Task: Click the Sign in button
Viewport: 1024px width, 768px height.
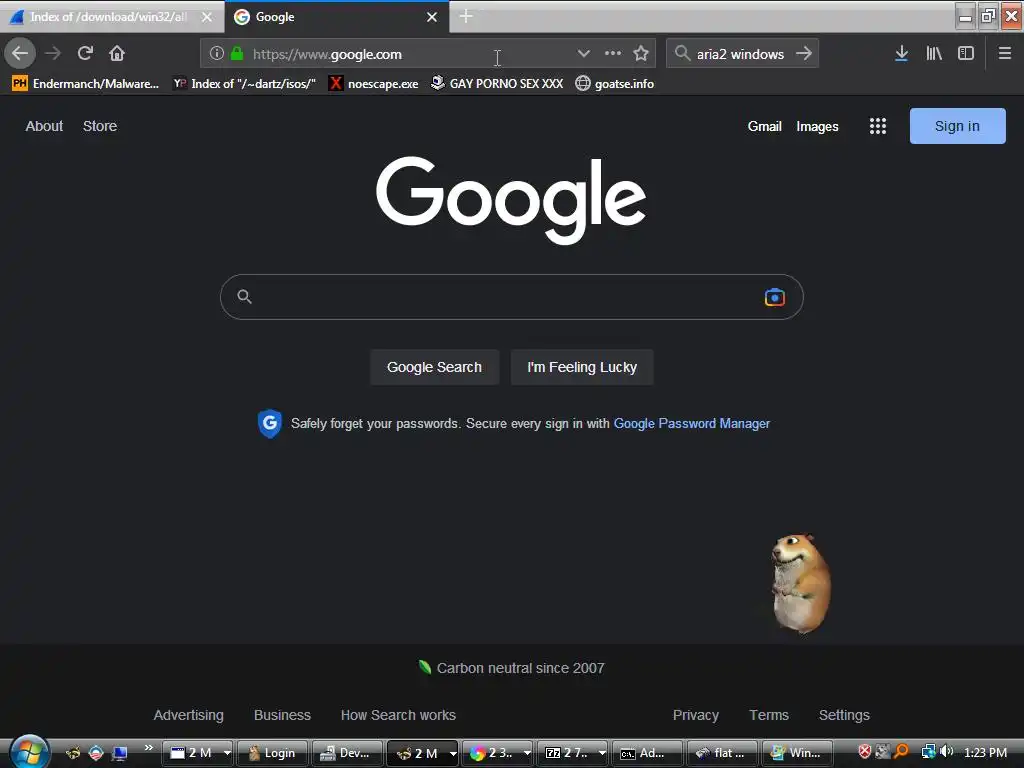Action: [x=957, y=126]
